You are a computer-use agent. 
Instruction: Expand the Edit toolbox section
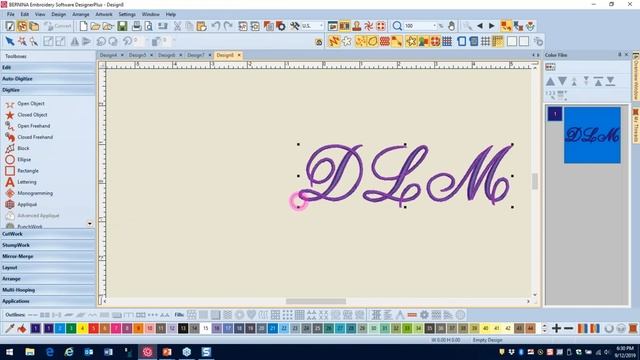[x=48, y=67]
